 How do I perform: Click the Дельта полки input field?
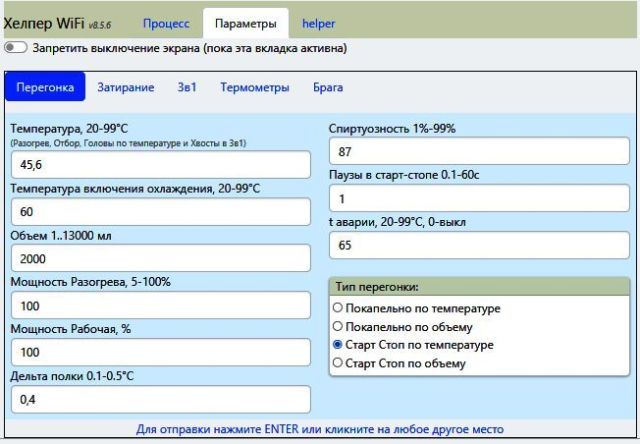point(160,399)
